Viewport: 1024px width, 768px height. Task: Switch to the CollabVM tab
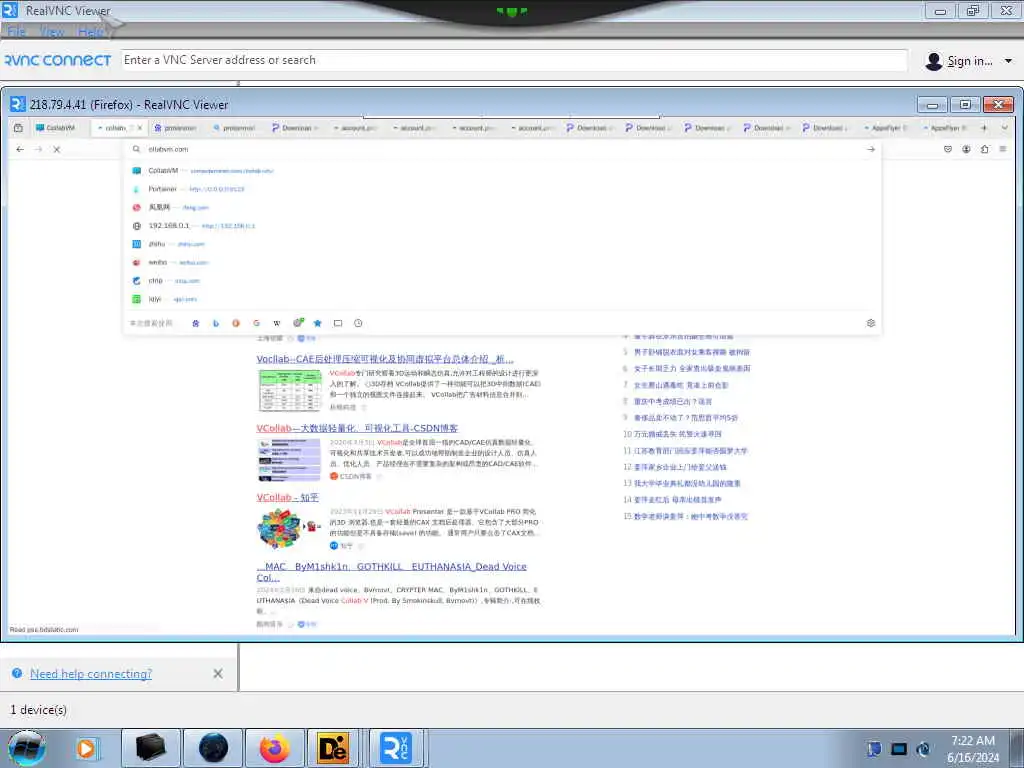[58, 128]
